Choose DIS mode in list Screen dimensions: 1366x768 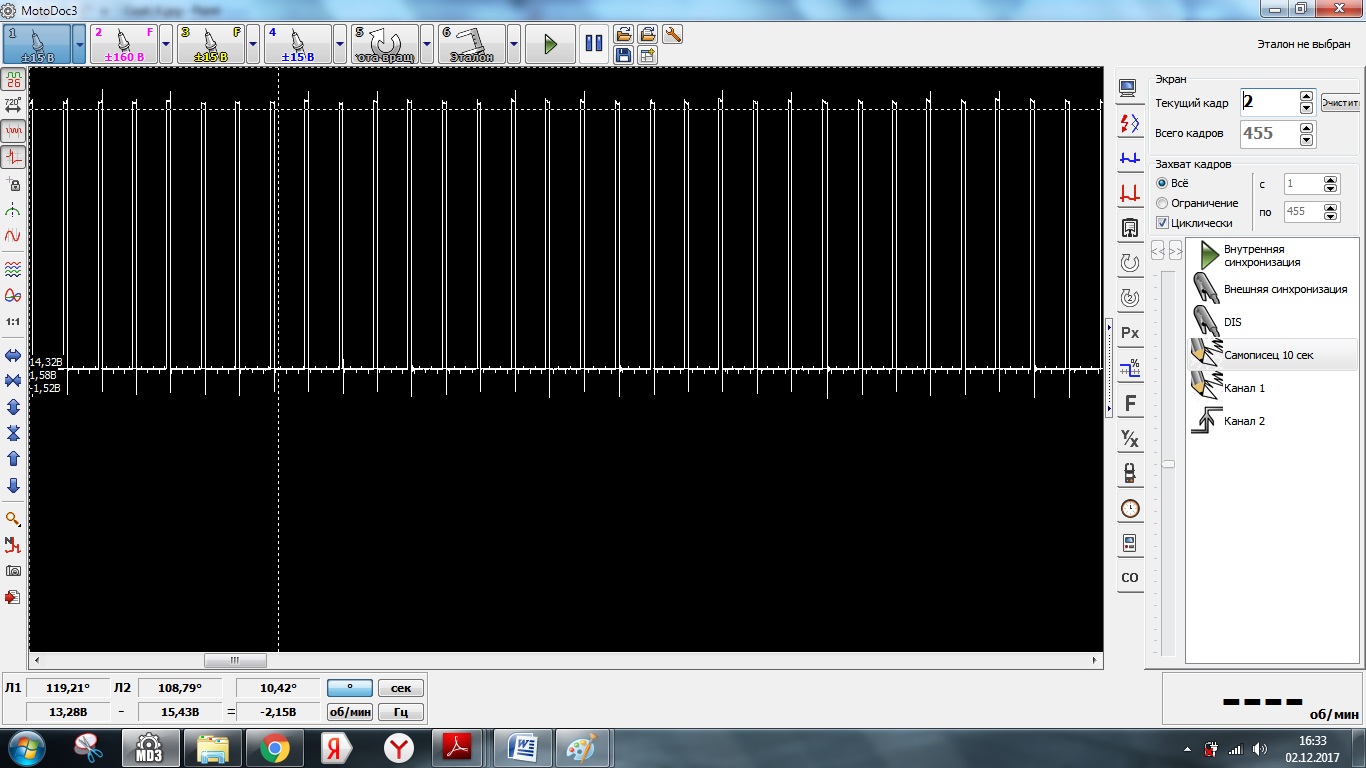1272,322
